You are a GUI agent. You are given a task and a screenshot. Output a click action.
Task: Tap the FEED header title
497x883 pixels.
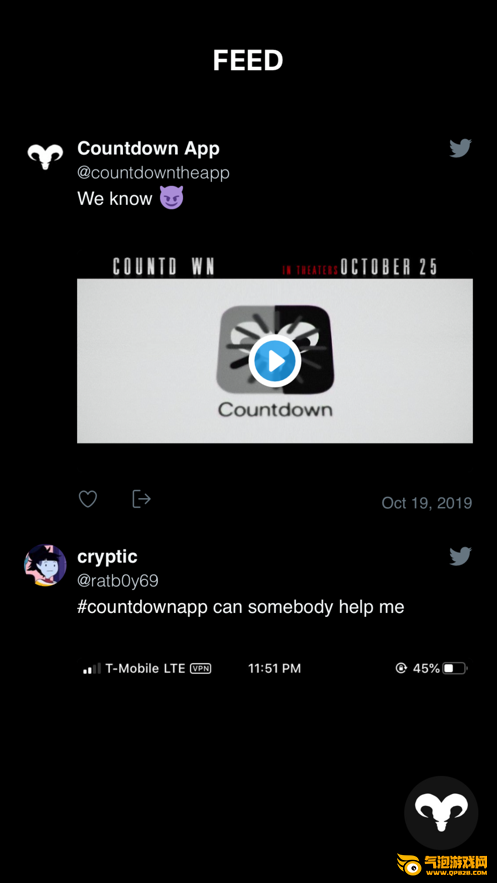tap(248, 61)
